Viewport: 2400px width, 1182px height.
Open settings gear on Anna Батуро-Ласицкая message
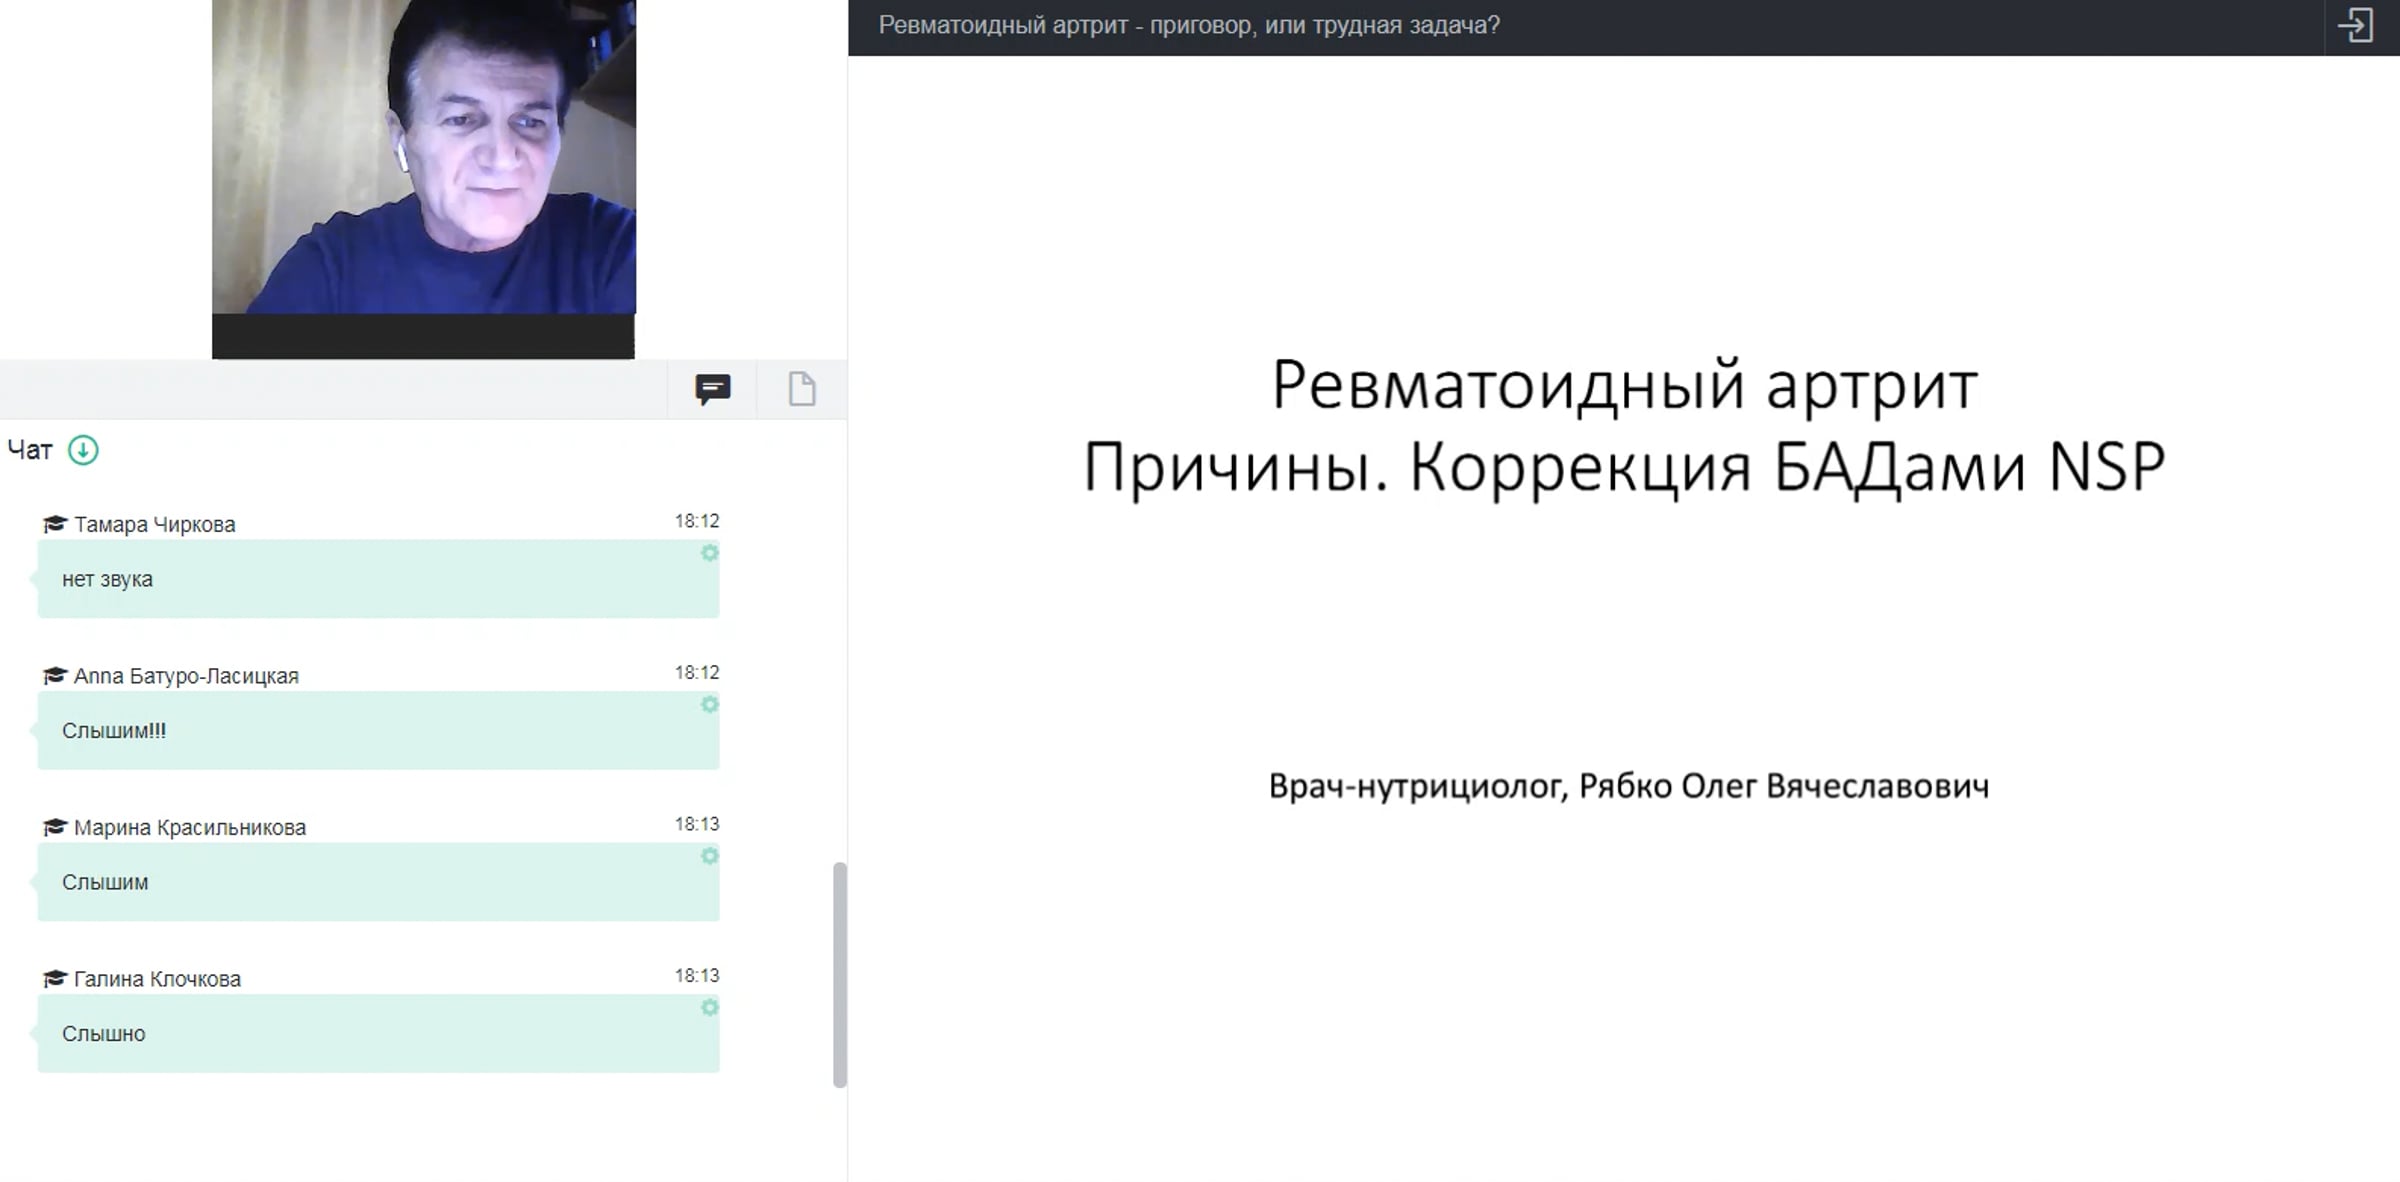click(709, 705)
